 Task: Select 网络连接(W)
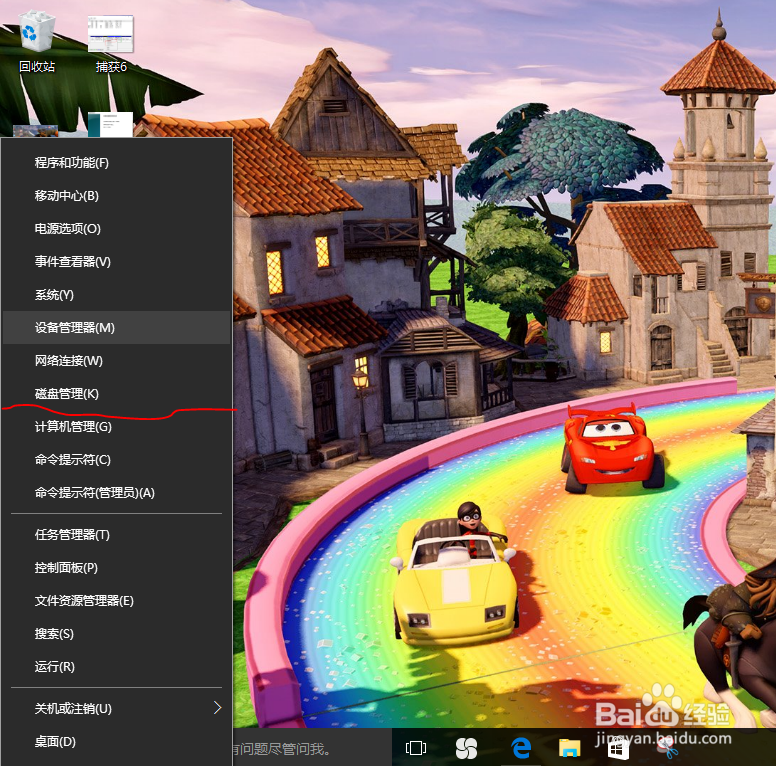[117, 361]
